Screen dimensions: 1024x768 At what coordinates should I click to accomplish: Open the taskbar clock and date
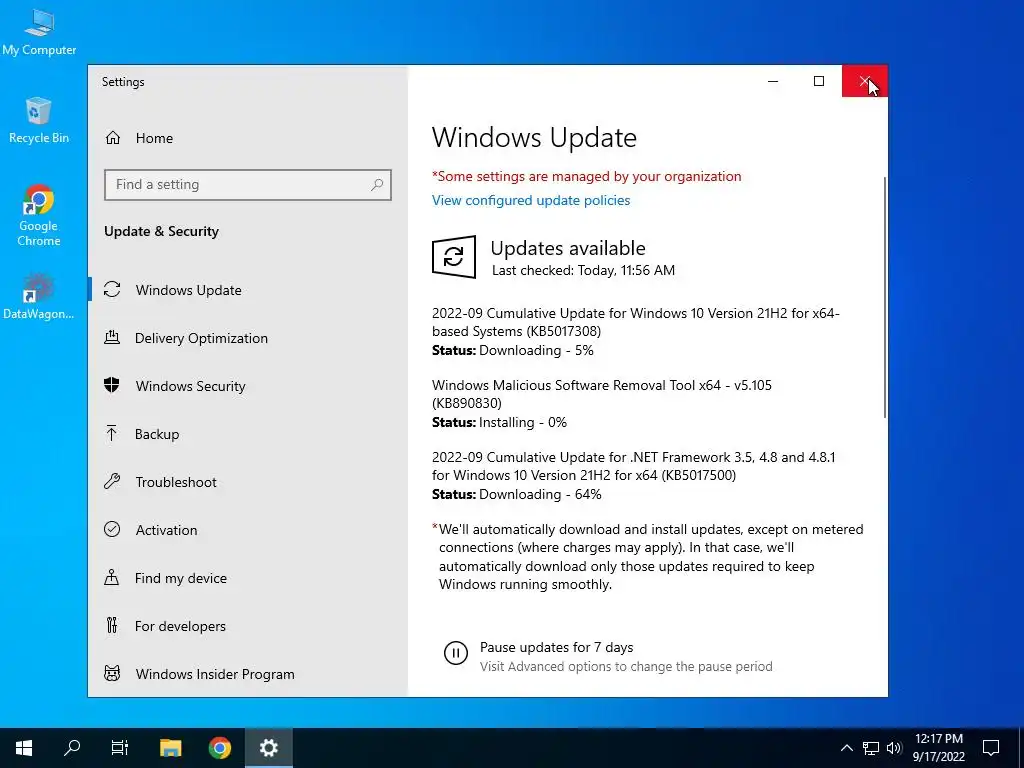pyautogui.click(x=938, y=748)
